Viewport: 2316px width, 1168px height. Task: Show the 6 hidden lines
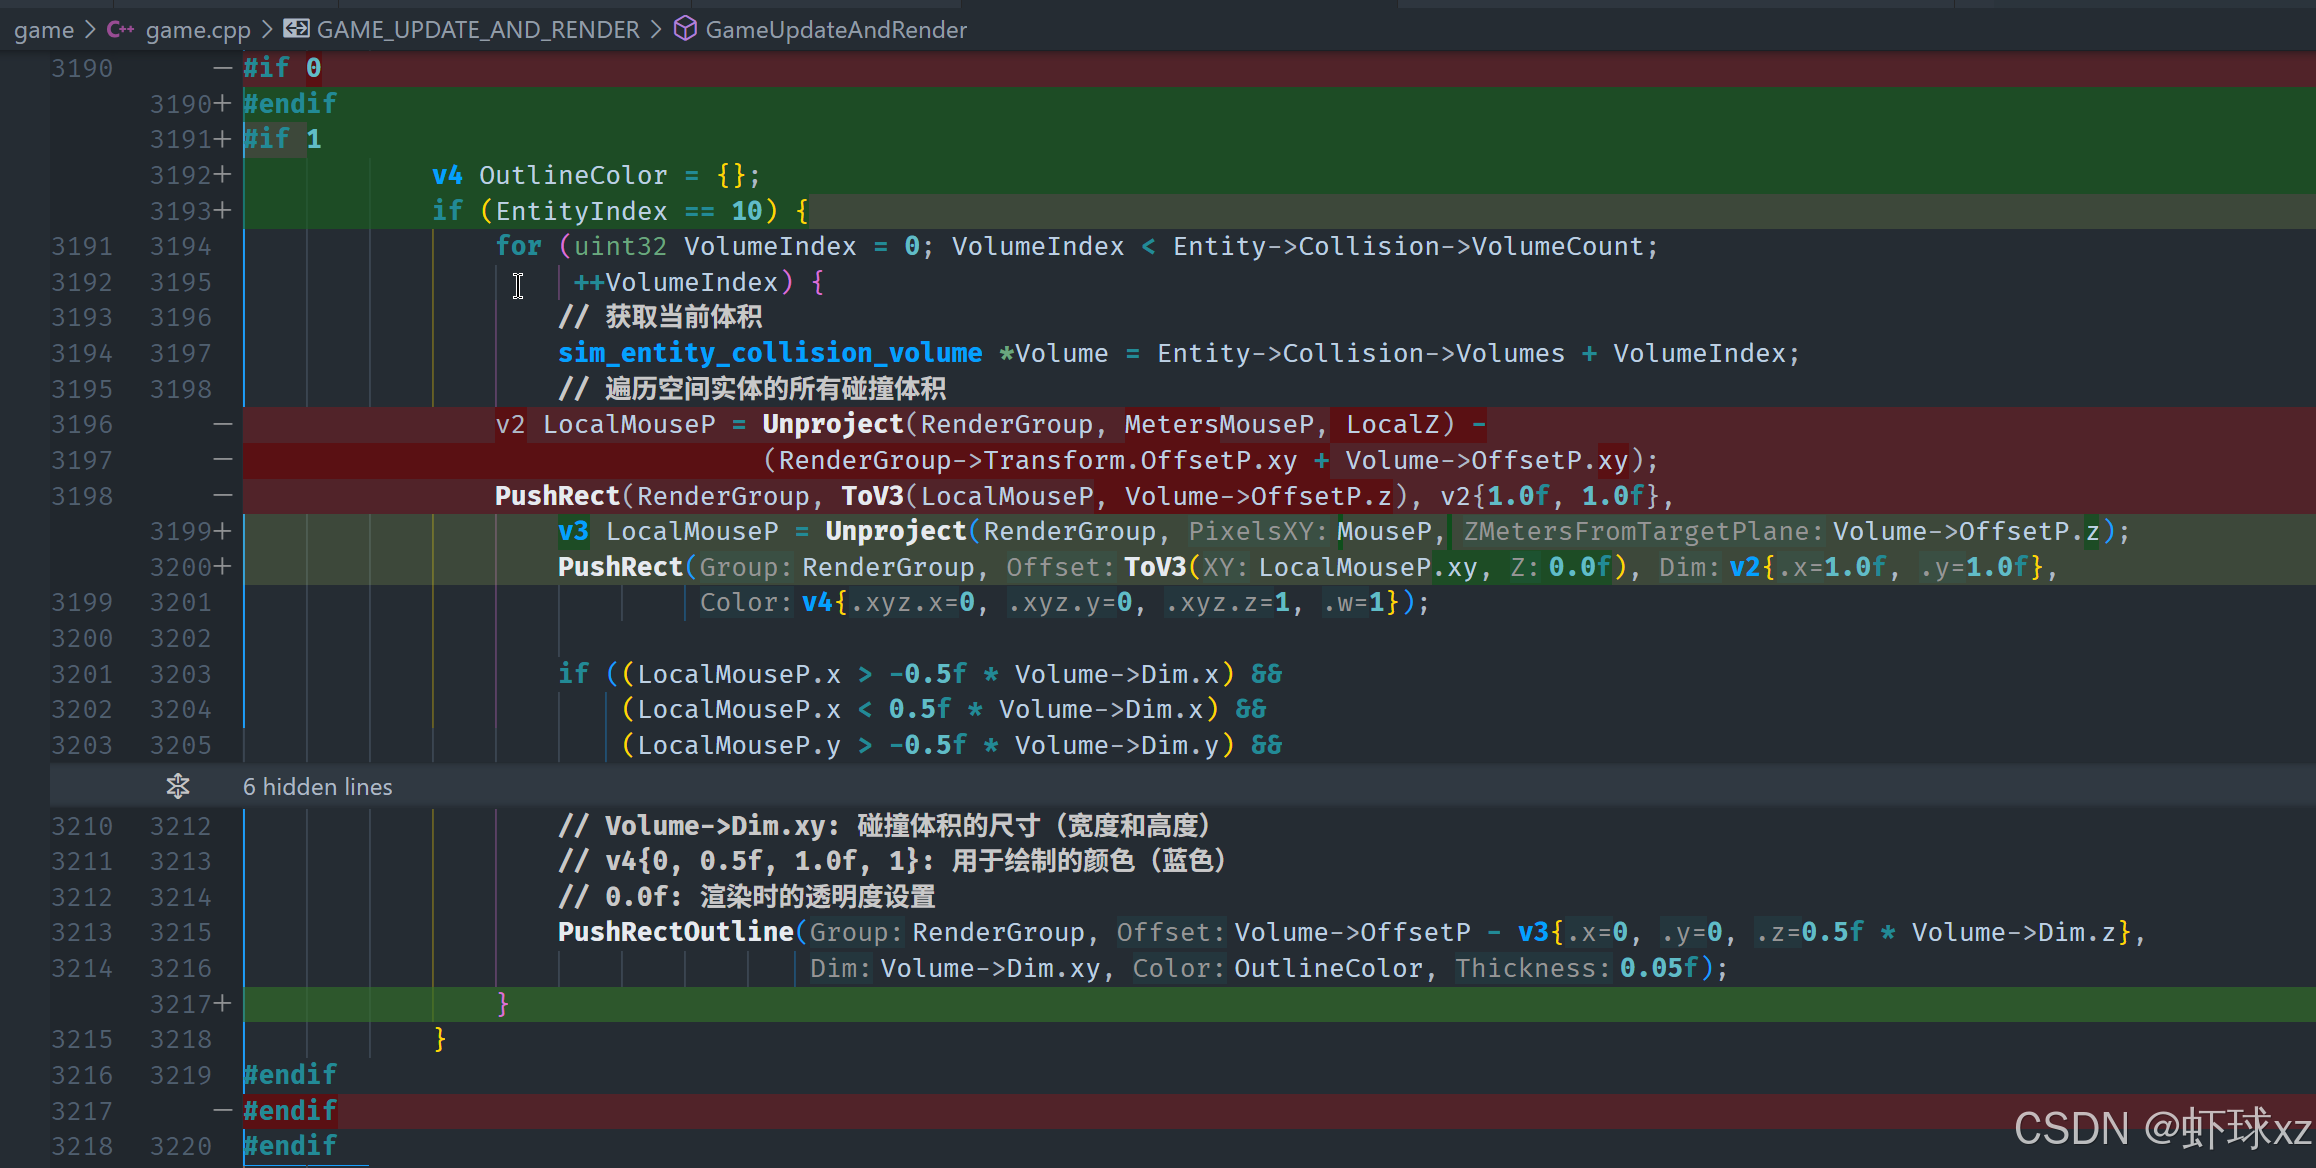tap(318, 787)
